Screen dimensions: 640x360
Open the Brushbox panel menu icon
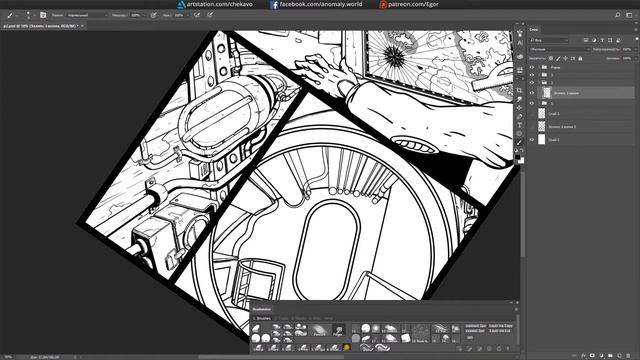516,309
